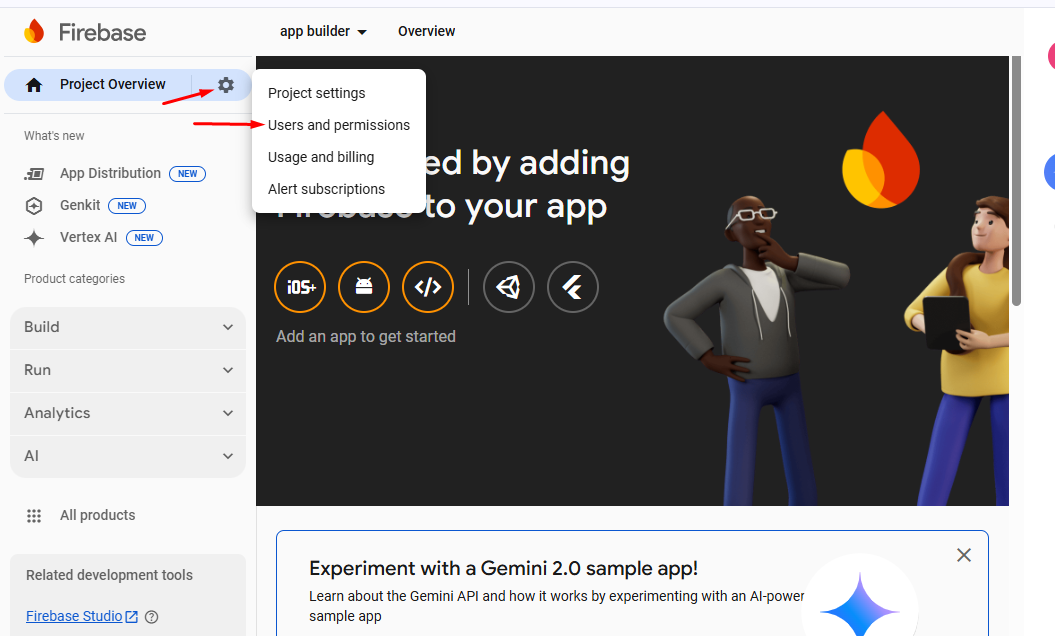
Task: Click the App Distribution icon
Action: pos(34,174)
